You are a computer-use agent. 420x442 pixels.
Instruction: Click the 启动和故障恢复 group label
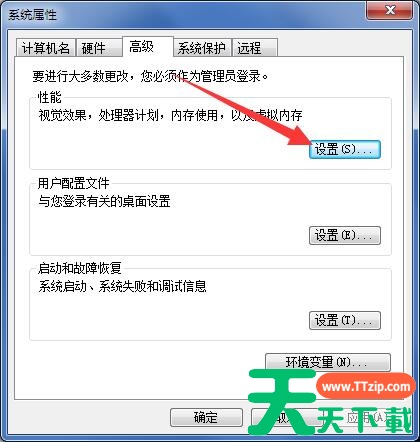click(x=79, y=268)
